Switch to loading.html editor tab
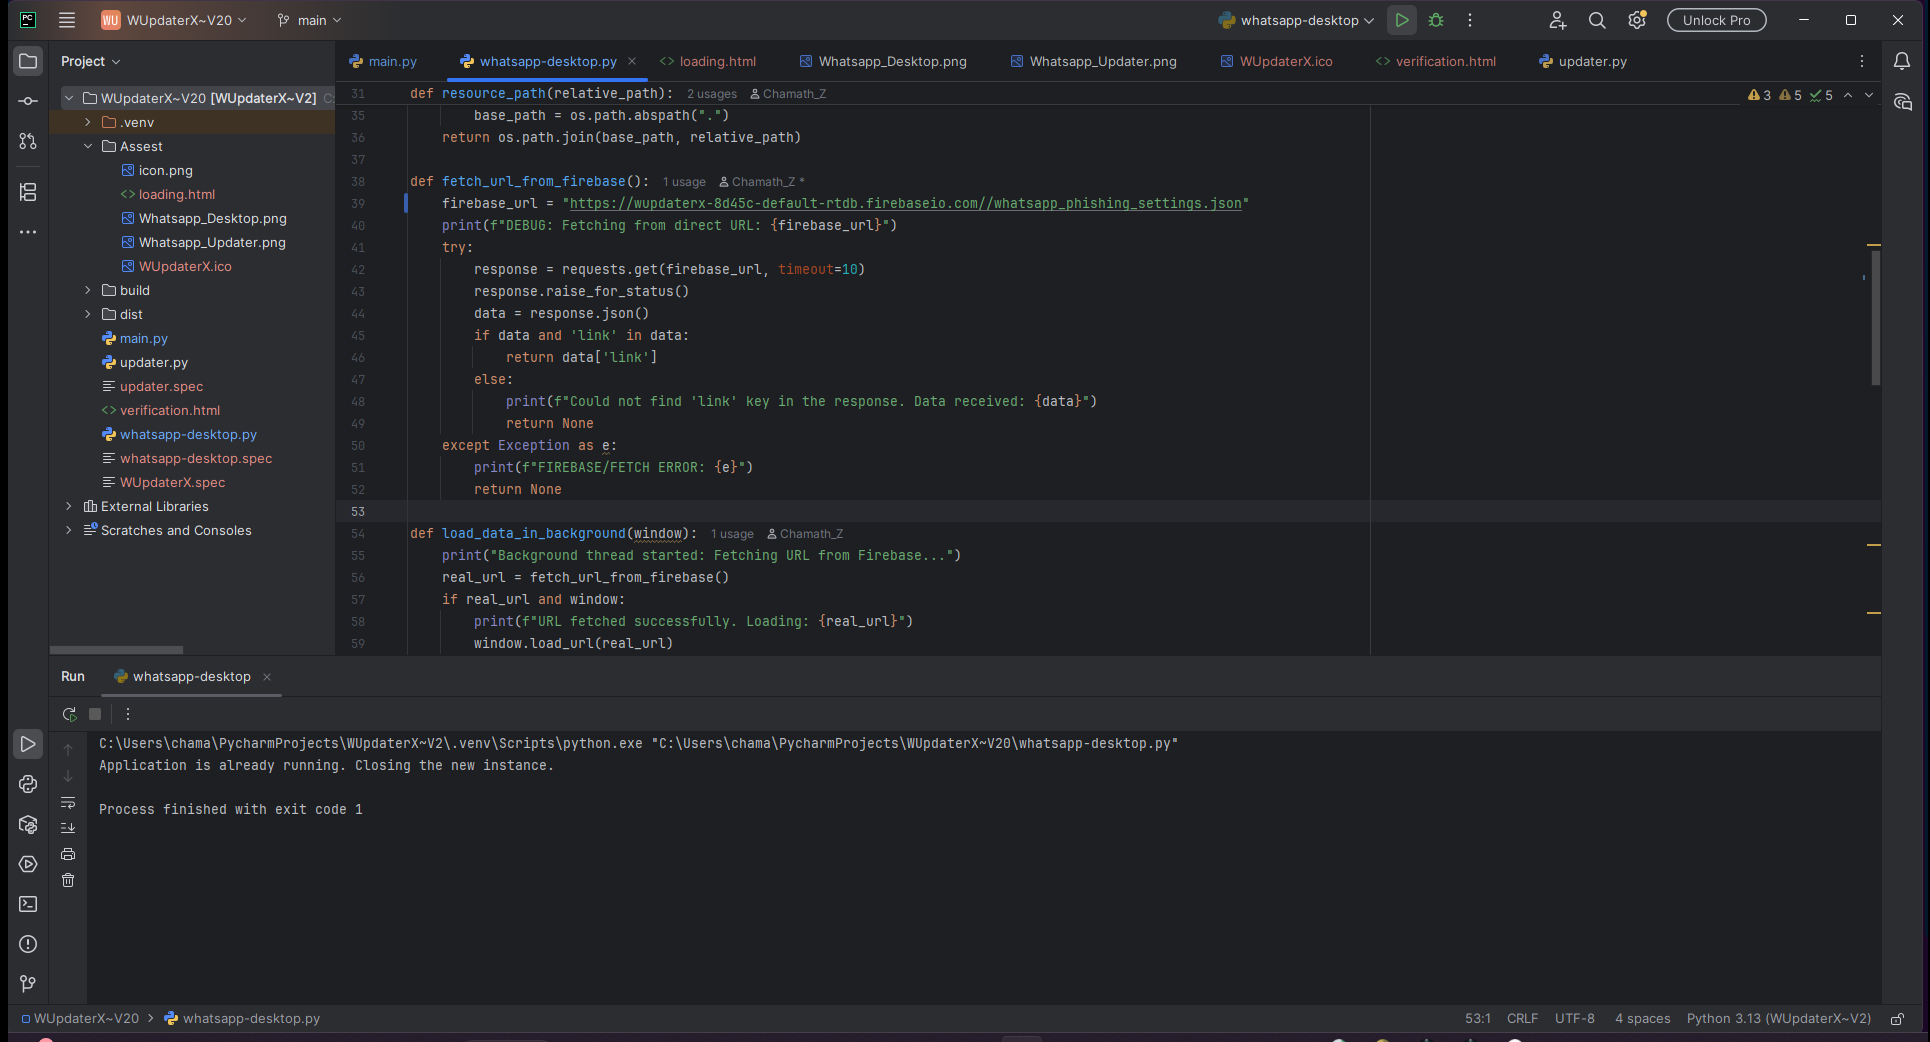The image size is (1930, 1042). pyautogui.click(x=708, y=61)
